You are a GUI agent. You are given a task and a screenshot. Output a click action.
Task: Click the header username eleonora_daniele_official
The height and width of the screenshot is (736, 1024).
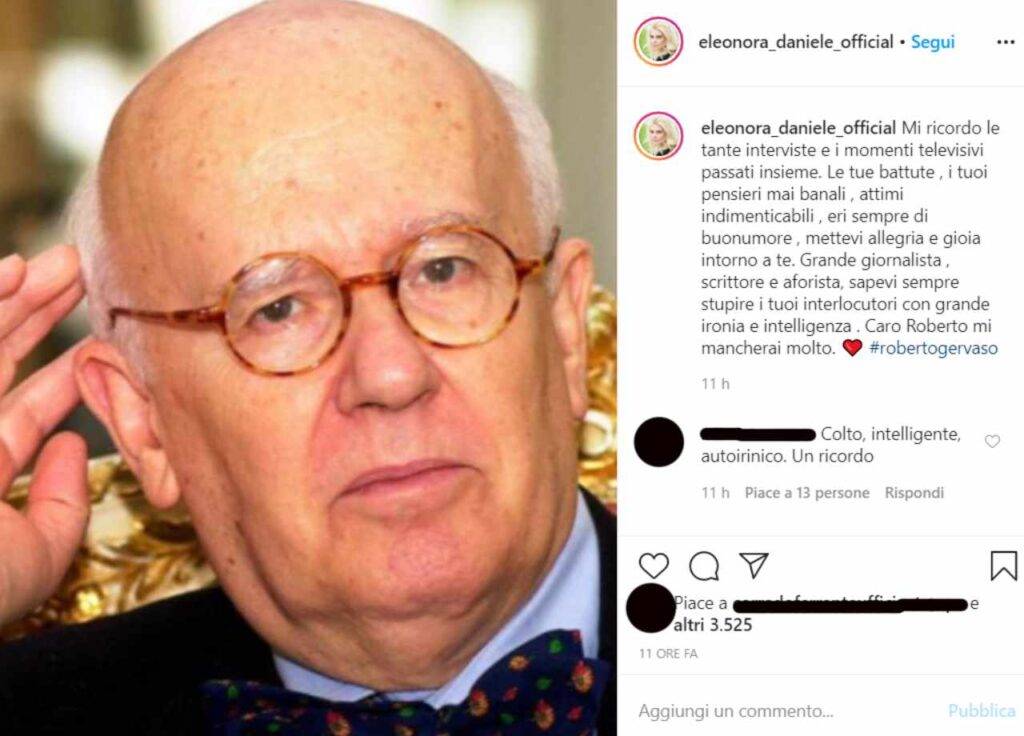[795, 42]
